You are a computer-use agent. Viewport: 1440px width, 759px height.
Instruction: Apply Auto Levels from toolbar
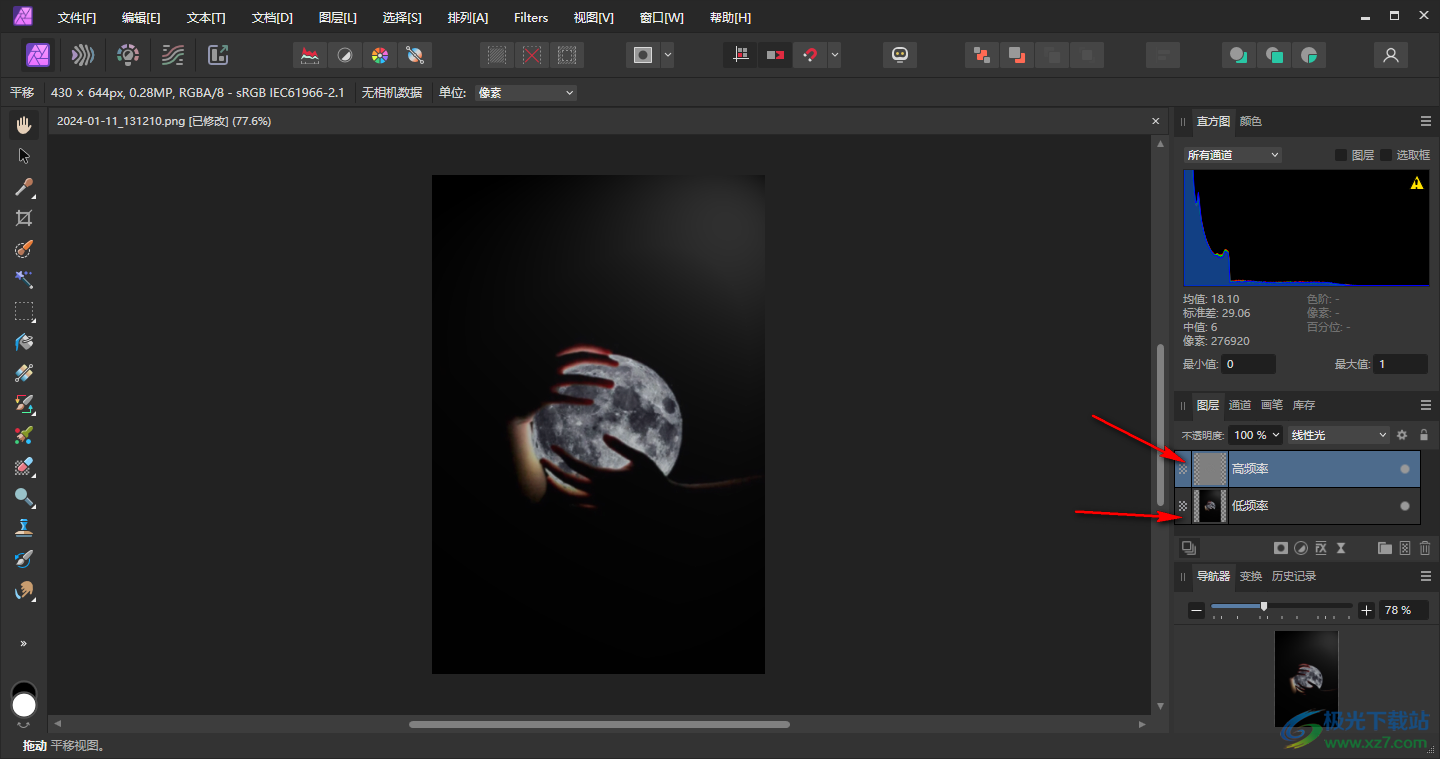(x=310, y=55)
